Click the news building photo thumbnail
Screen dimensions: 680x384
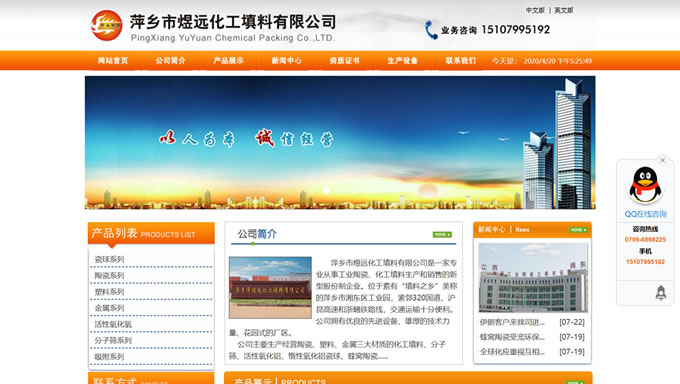pos(533,278)
